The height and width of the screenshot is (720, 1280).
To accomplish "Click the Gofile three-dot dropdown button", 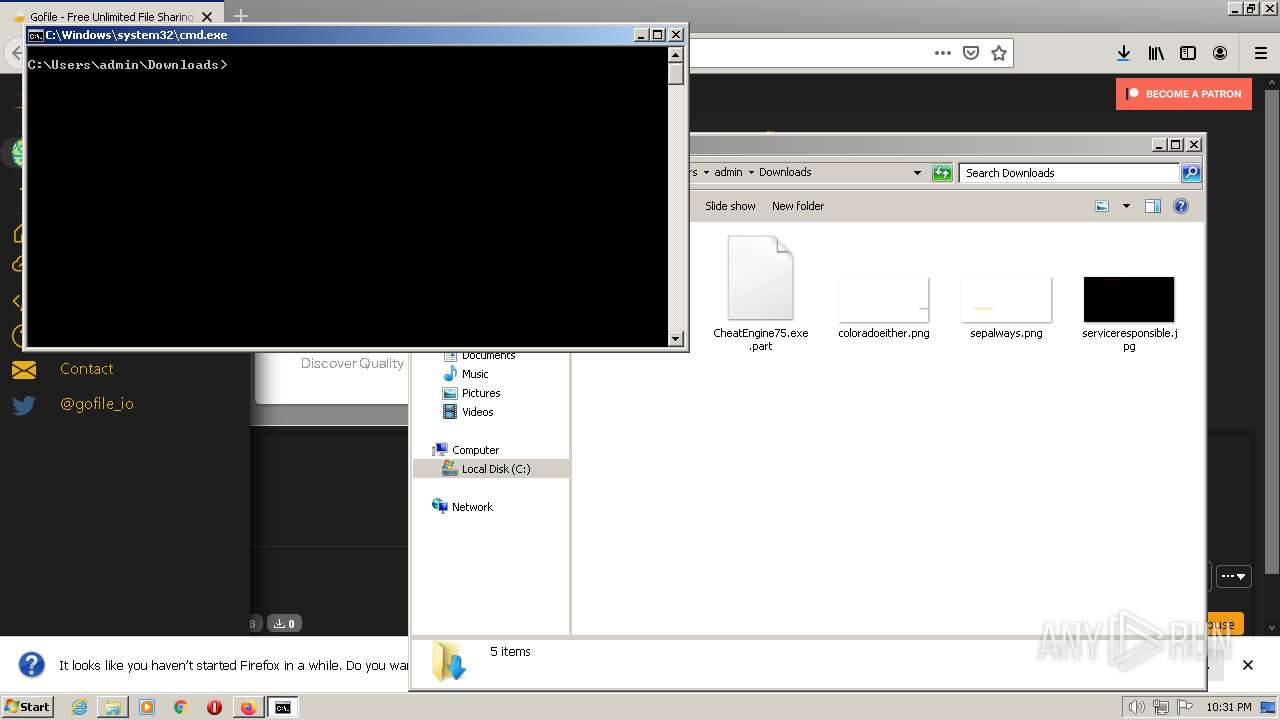I will [x=1234, y=576].
